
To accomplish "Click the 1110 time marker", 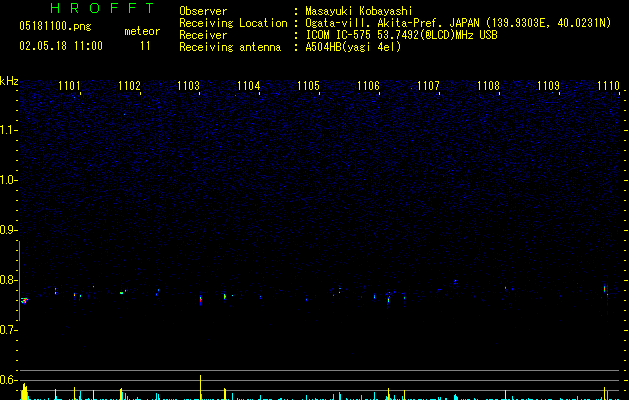I will point(608,86).
